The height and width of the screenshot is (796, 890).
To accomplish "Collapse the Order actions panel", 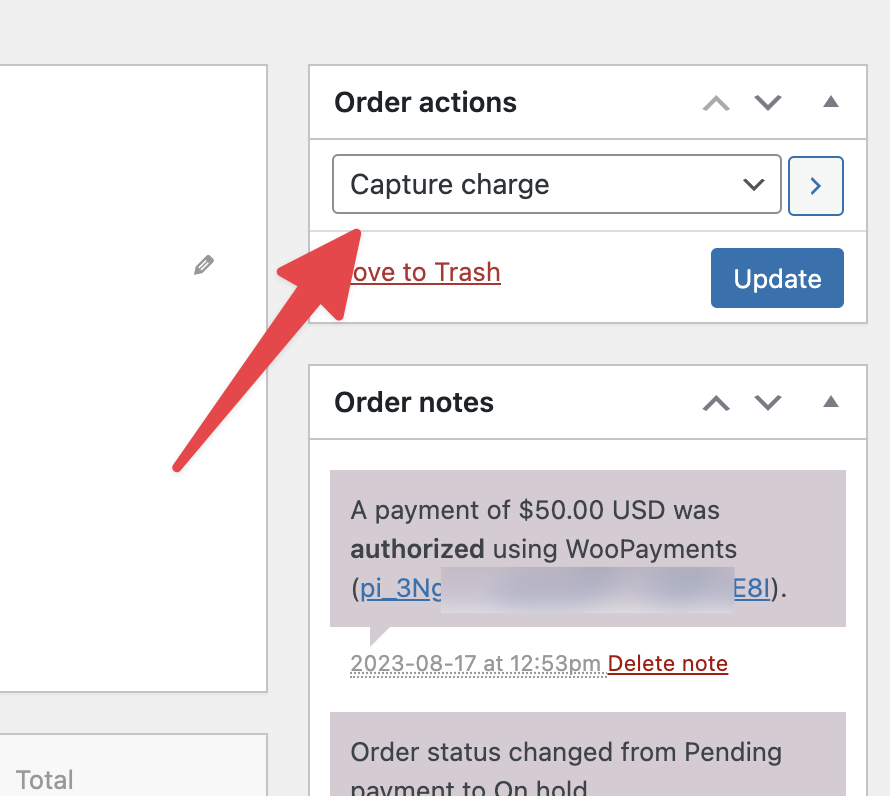I will pyautogui.click(x=830, y=102).
